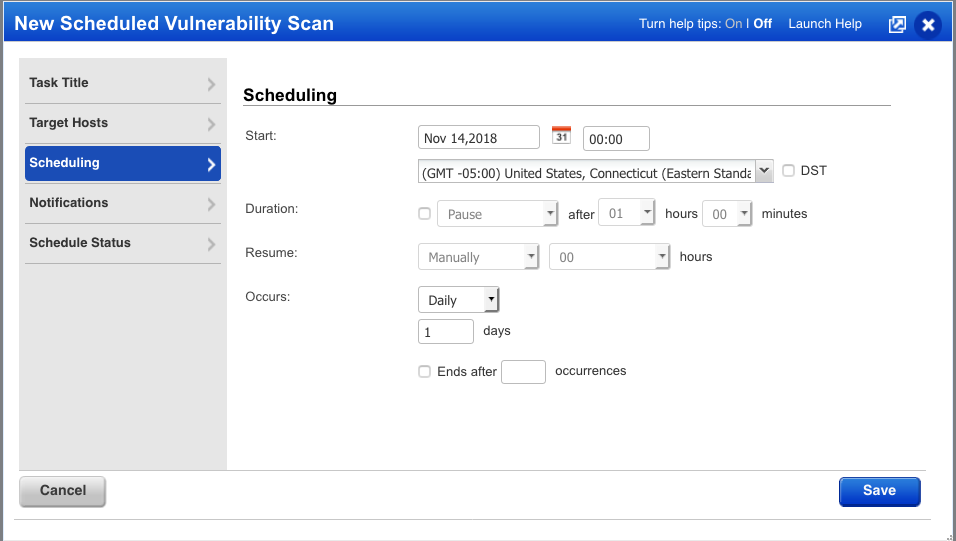Tick the Duration checkbox
Viewport: 956px width, 541px height.
(424, 213)
